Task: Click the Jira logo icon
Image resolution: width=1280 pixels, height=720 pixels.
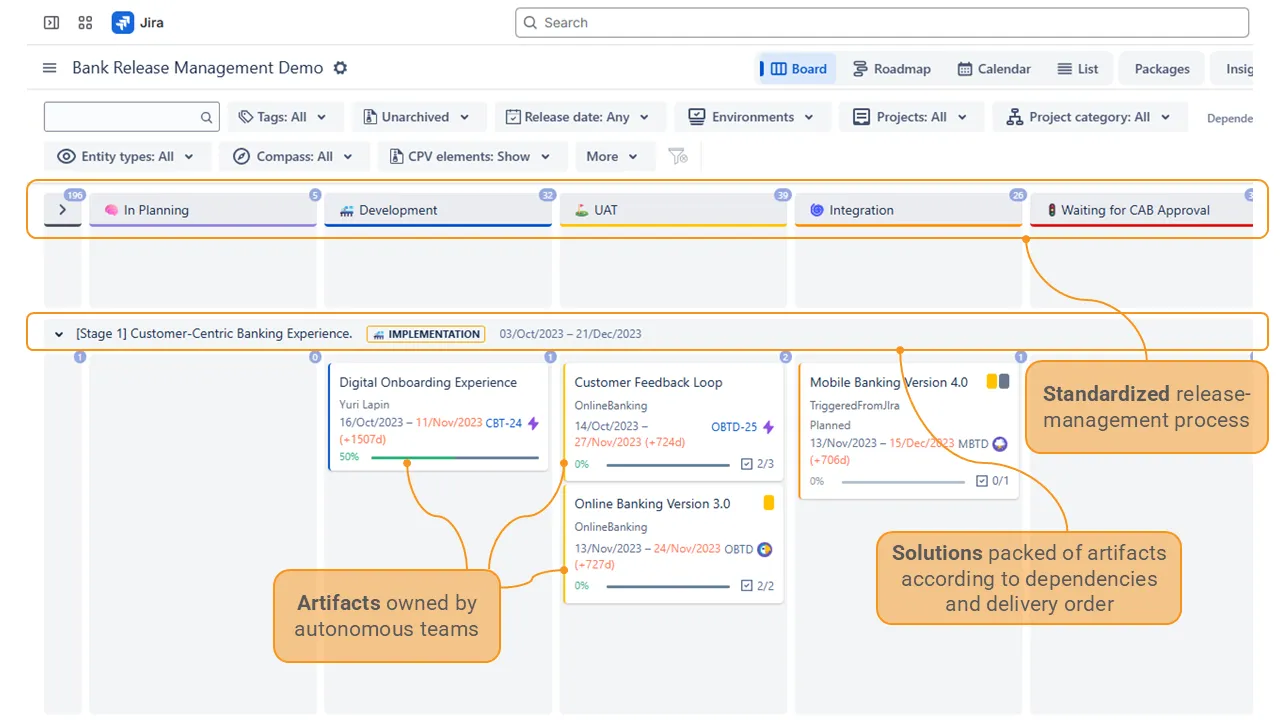Action: (123, 22)
